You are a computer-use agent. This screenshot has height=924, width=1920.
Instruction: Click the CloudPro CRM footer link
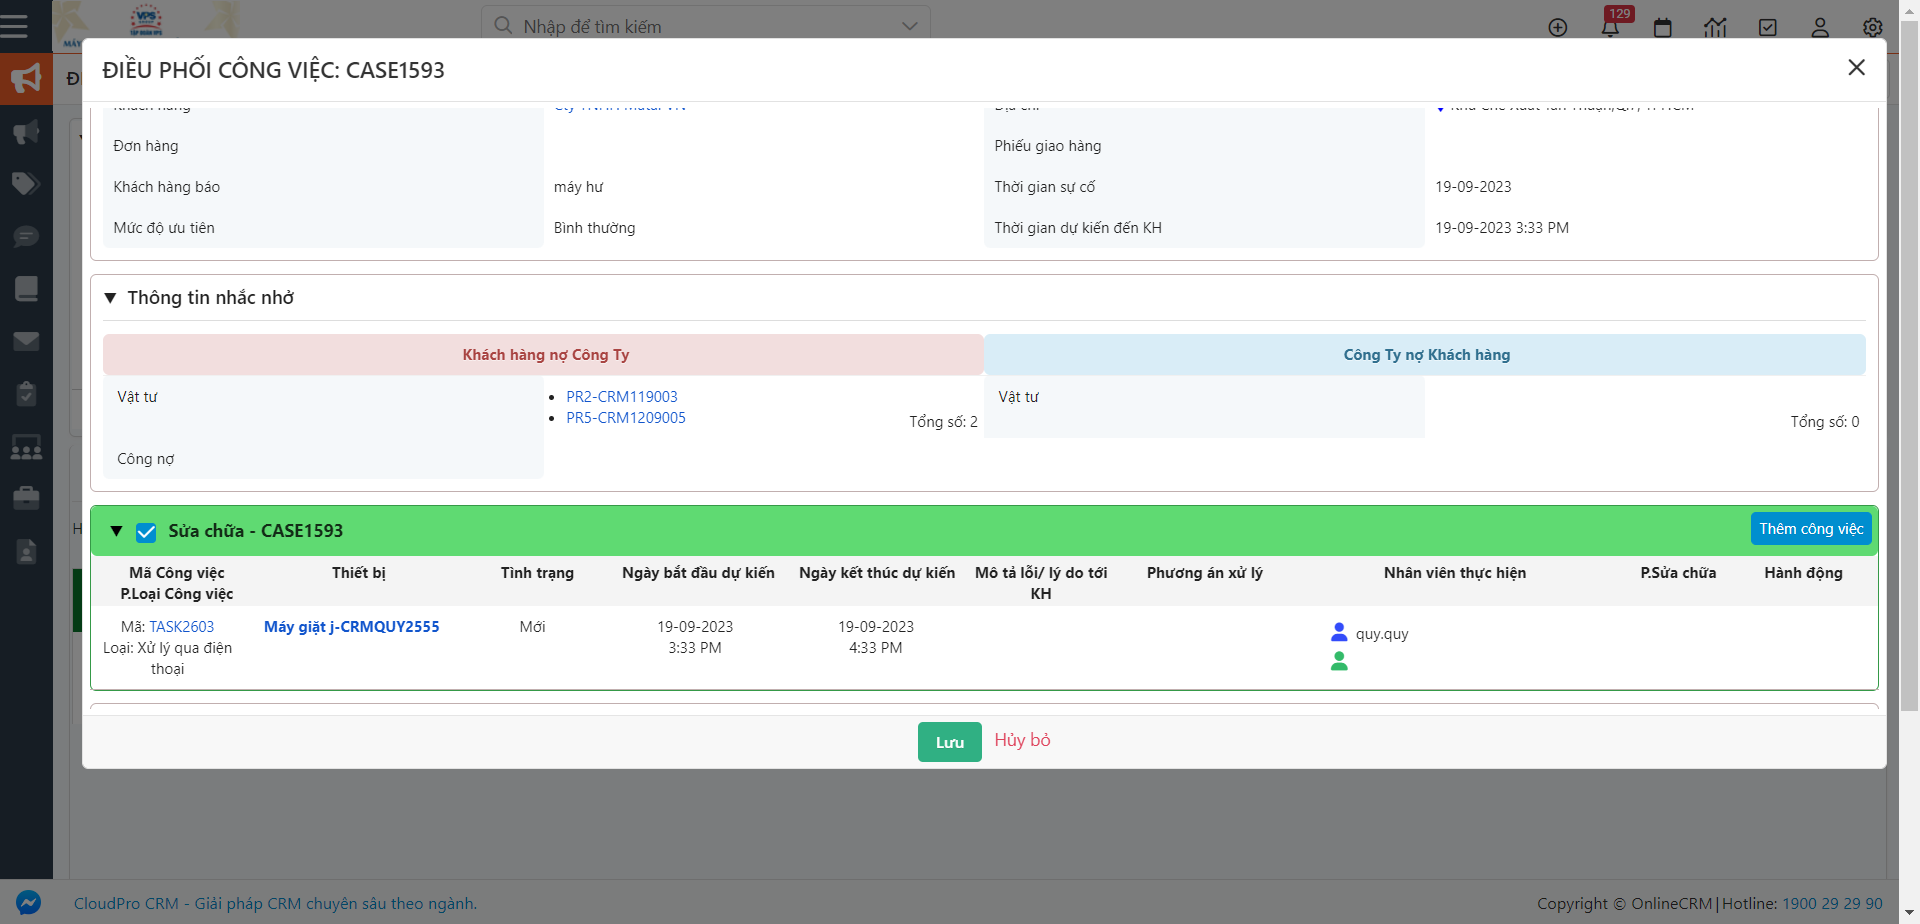pyautogui.click(x=275, y=903)
